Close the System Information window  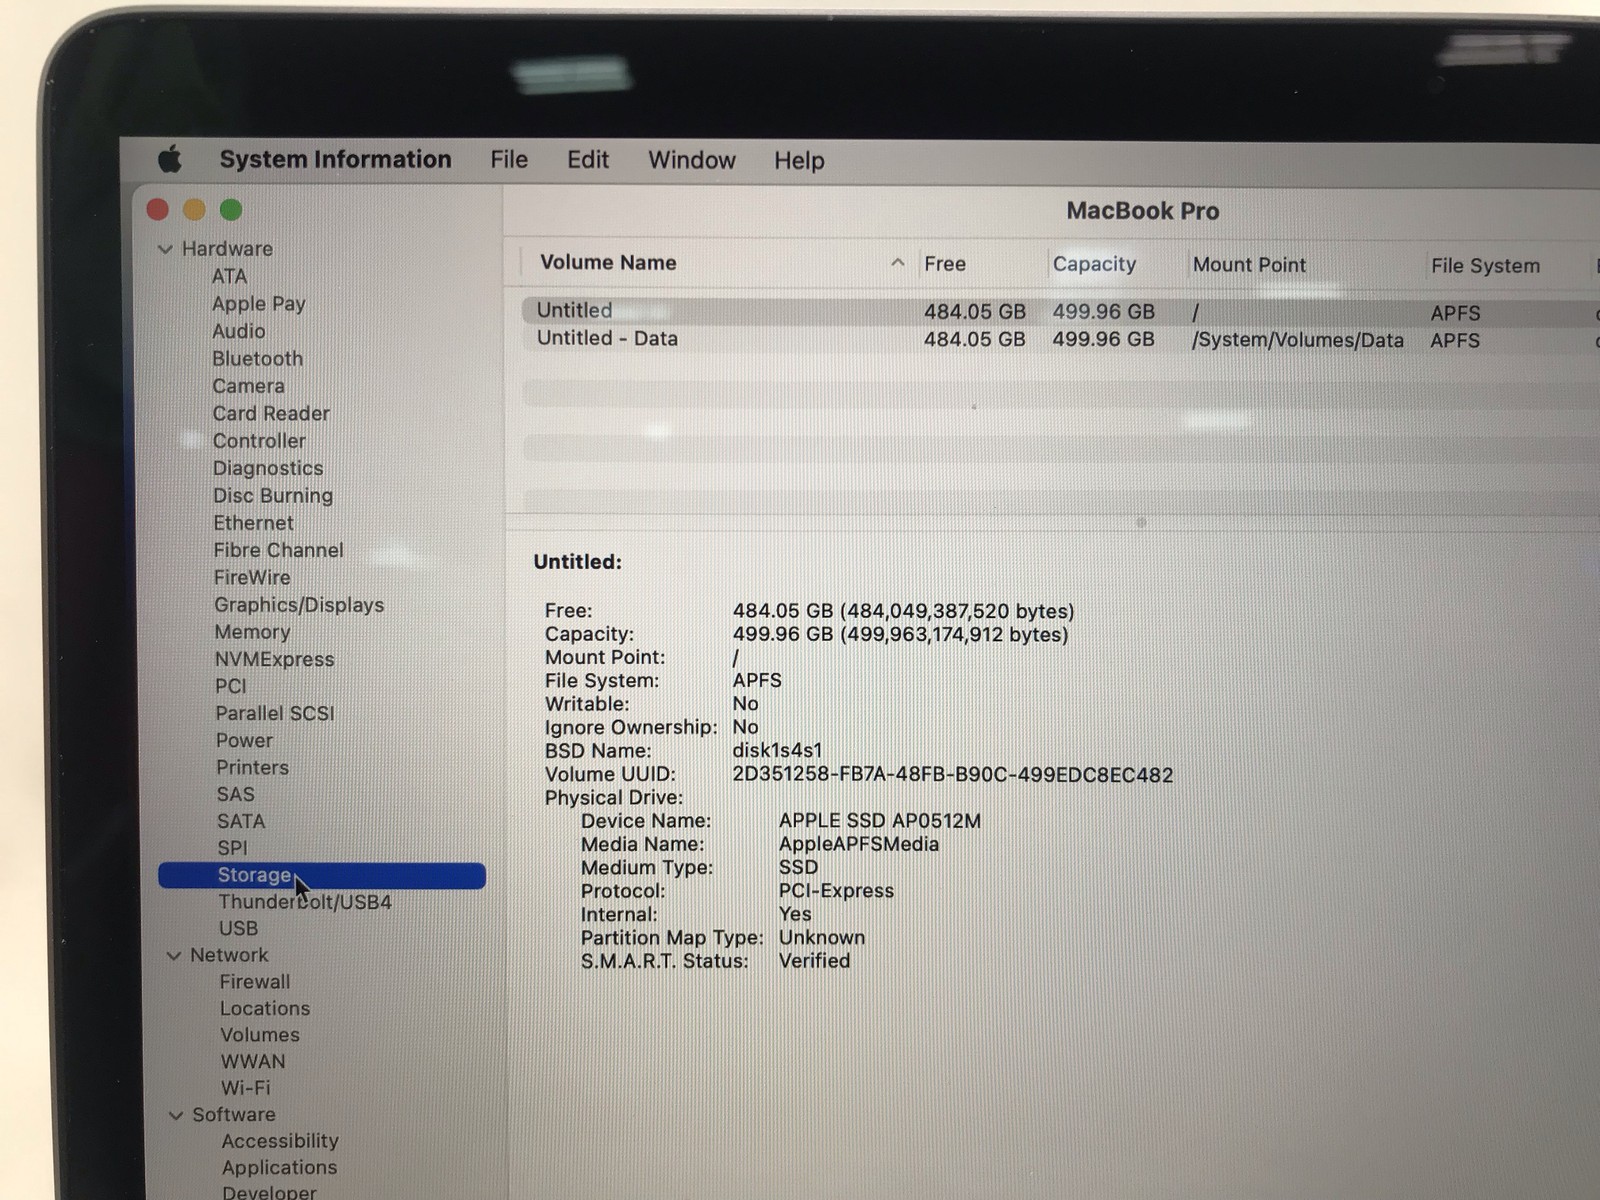158,209
